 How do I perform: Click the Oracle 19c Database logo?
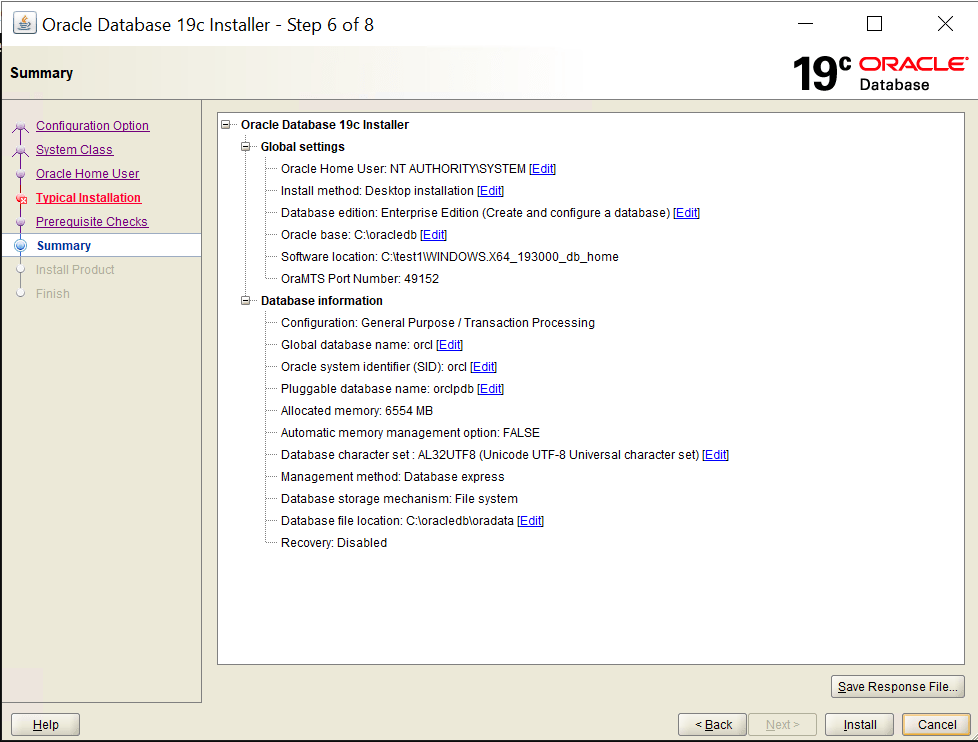point(881,74)
